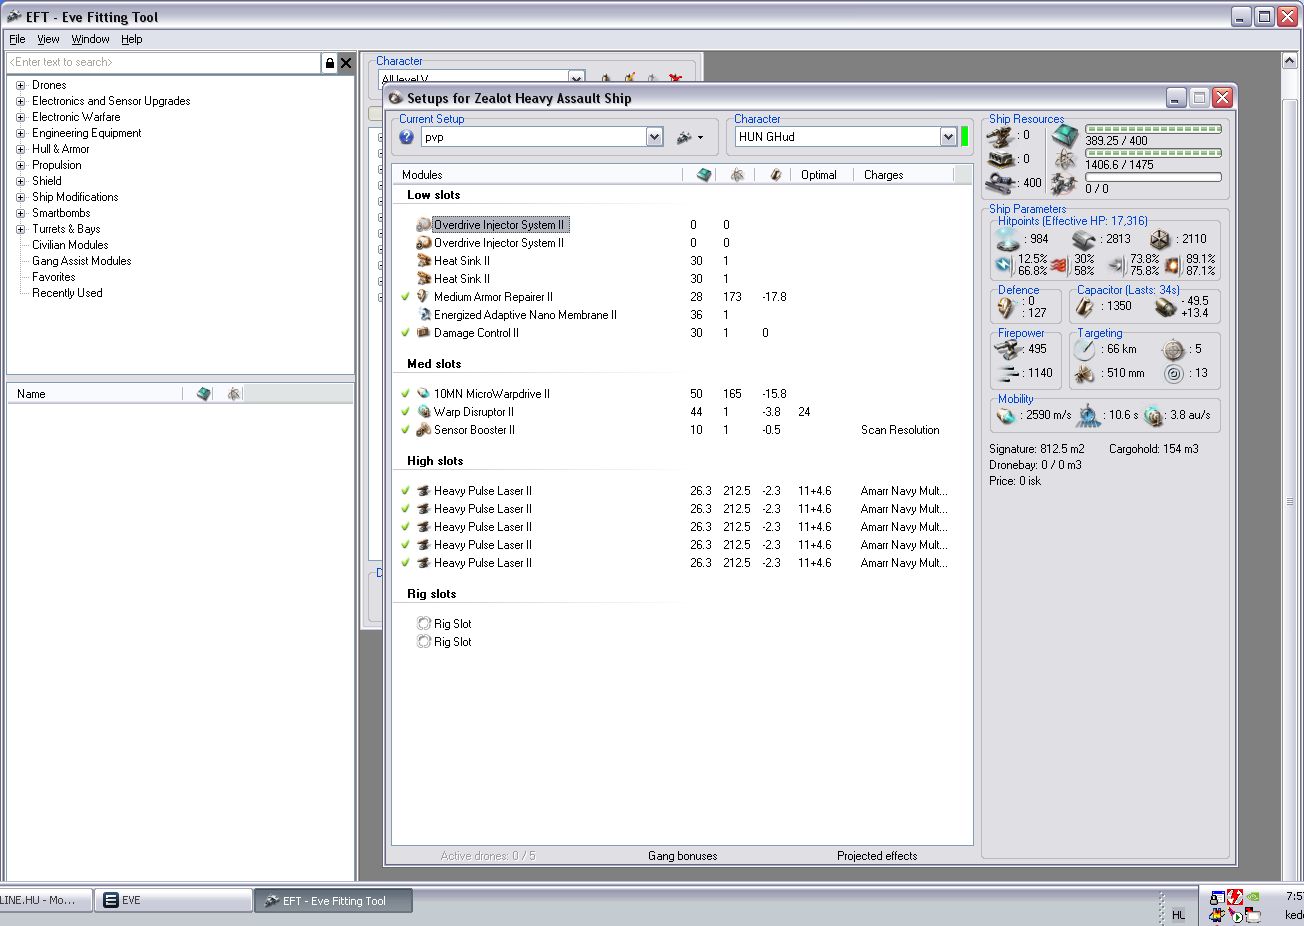1304x926 pixels.
Task: Open the Current Setup dropdown showing pvp
Action: point(654,137)
